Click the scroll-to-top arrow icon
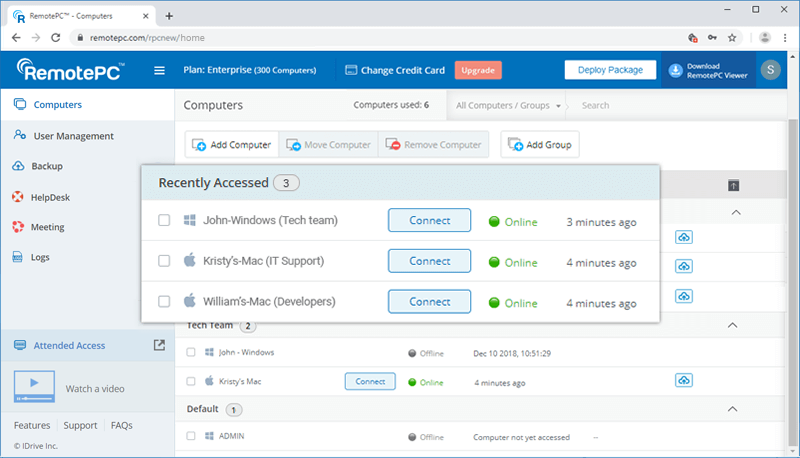800x458 pixels. coord(733,186)
